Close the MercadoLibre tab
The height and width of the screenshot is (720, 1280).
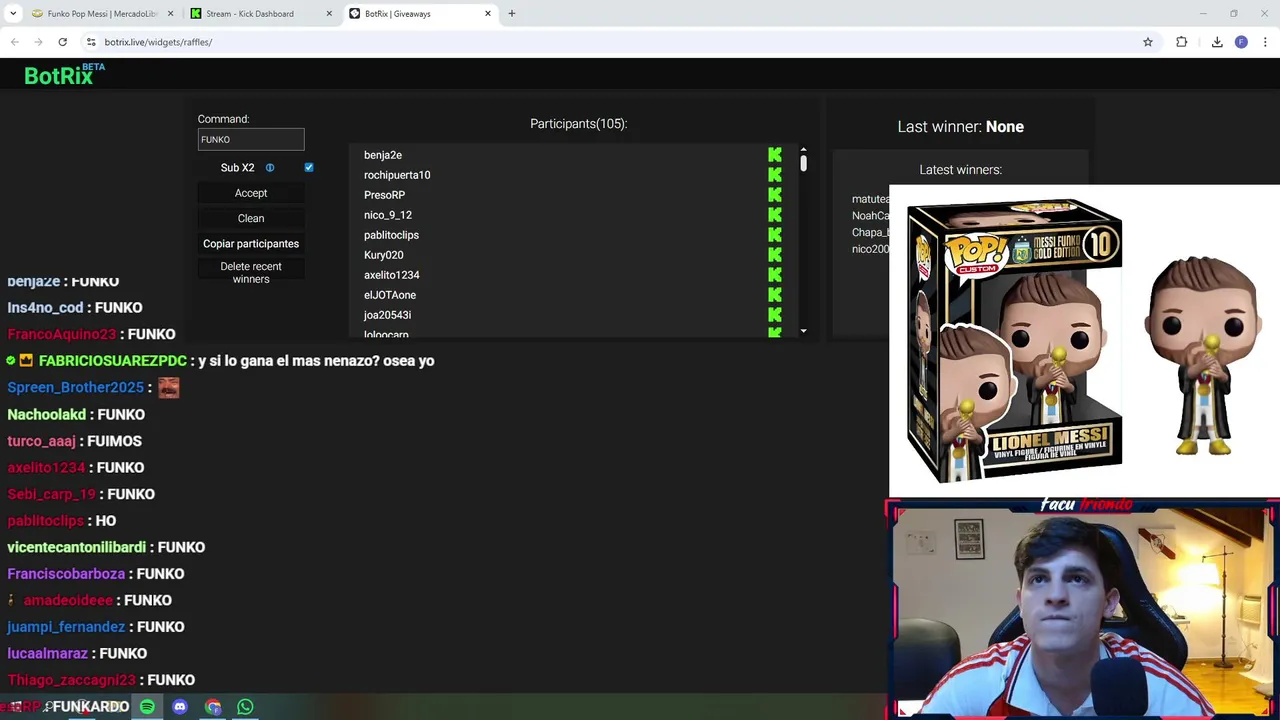(x=170, y=14)
